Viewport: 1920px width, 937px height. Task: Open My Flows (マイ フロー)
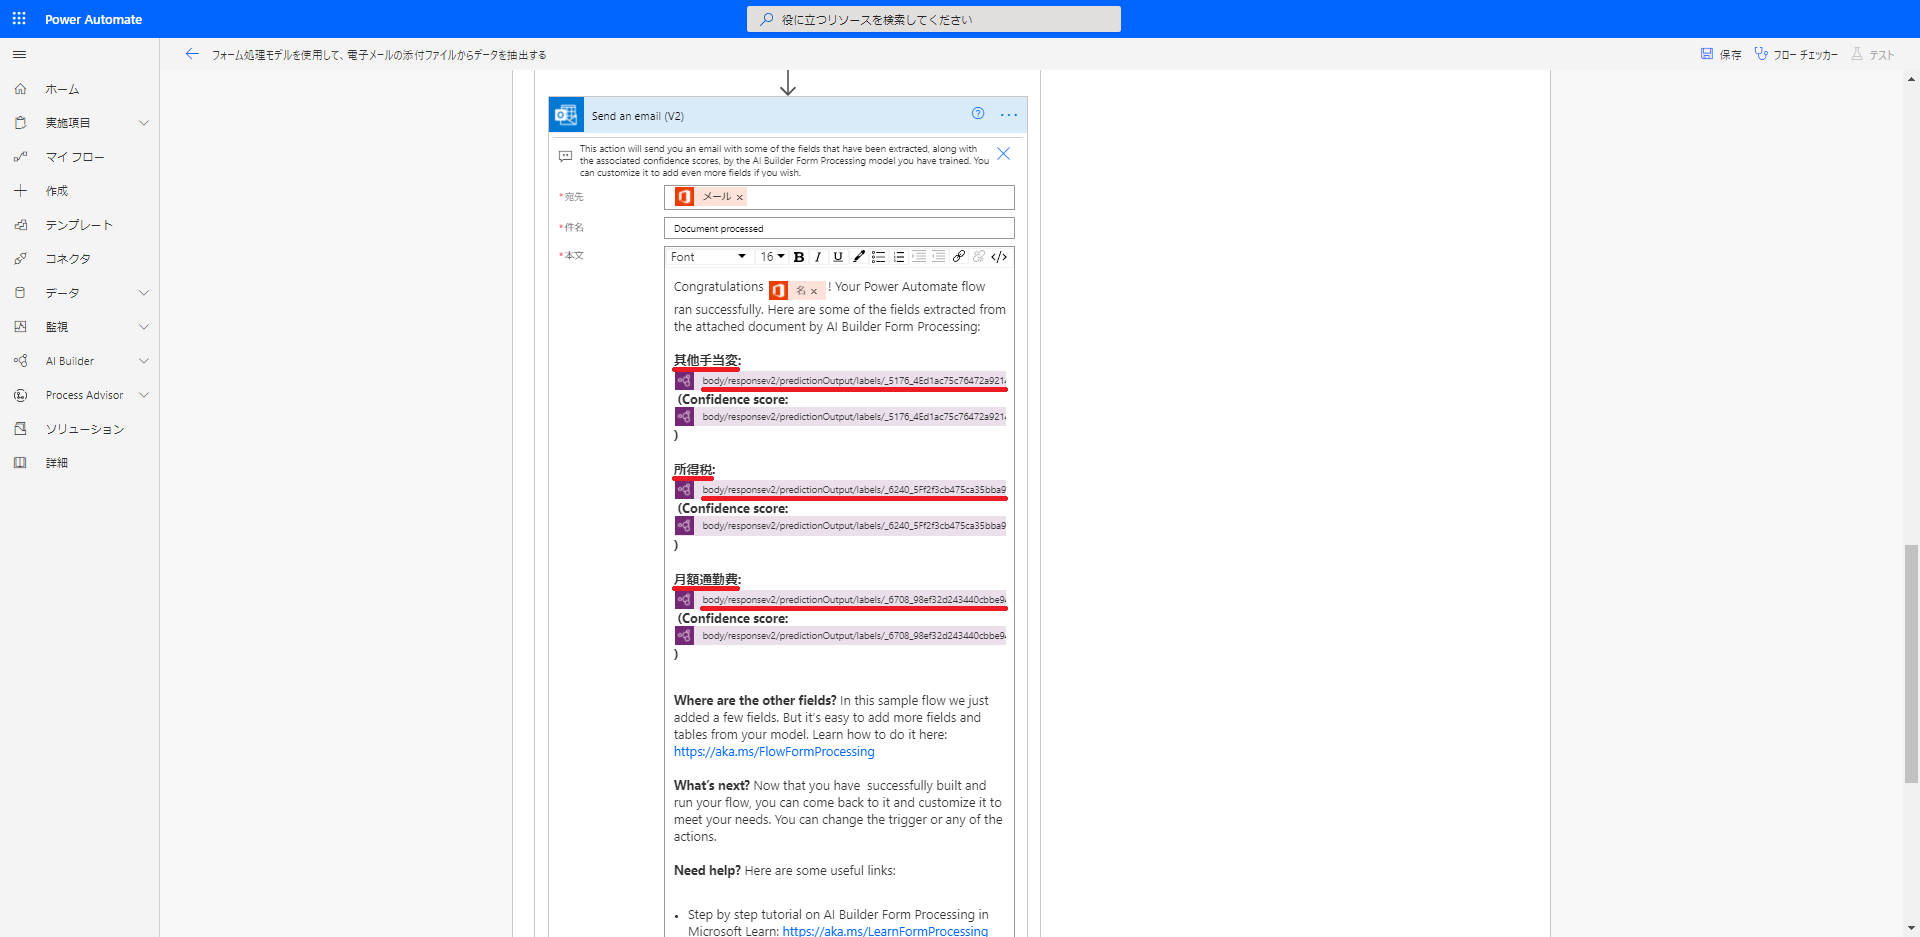pyautogui.click(x=80, y=157)
